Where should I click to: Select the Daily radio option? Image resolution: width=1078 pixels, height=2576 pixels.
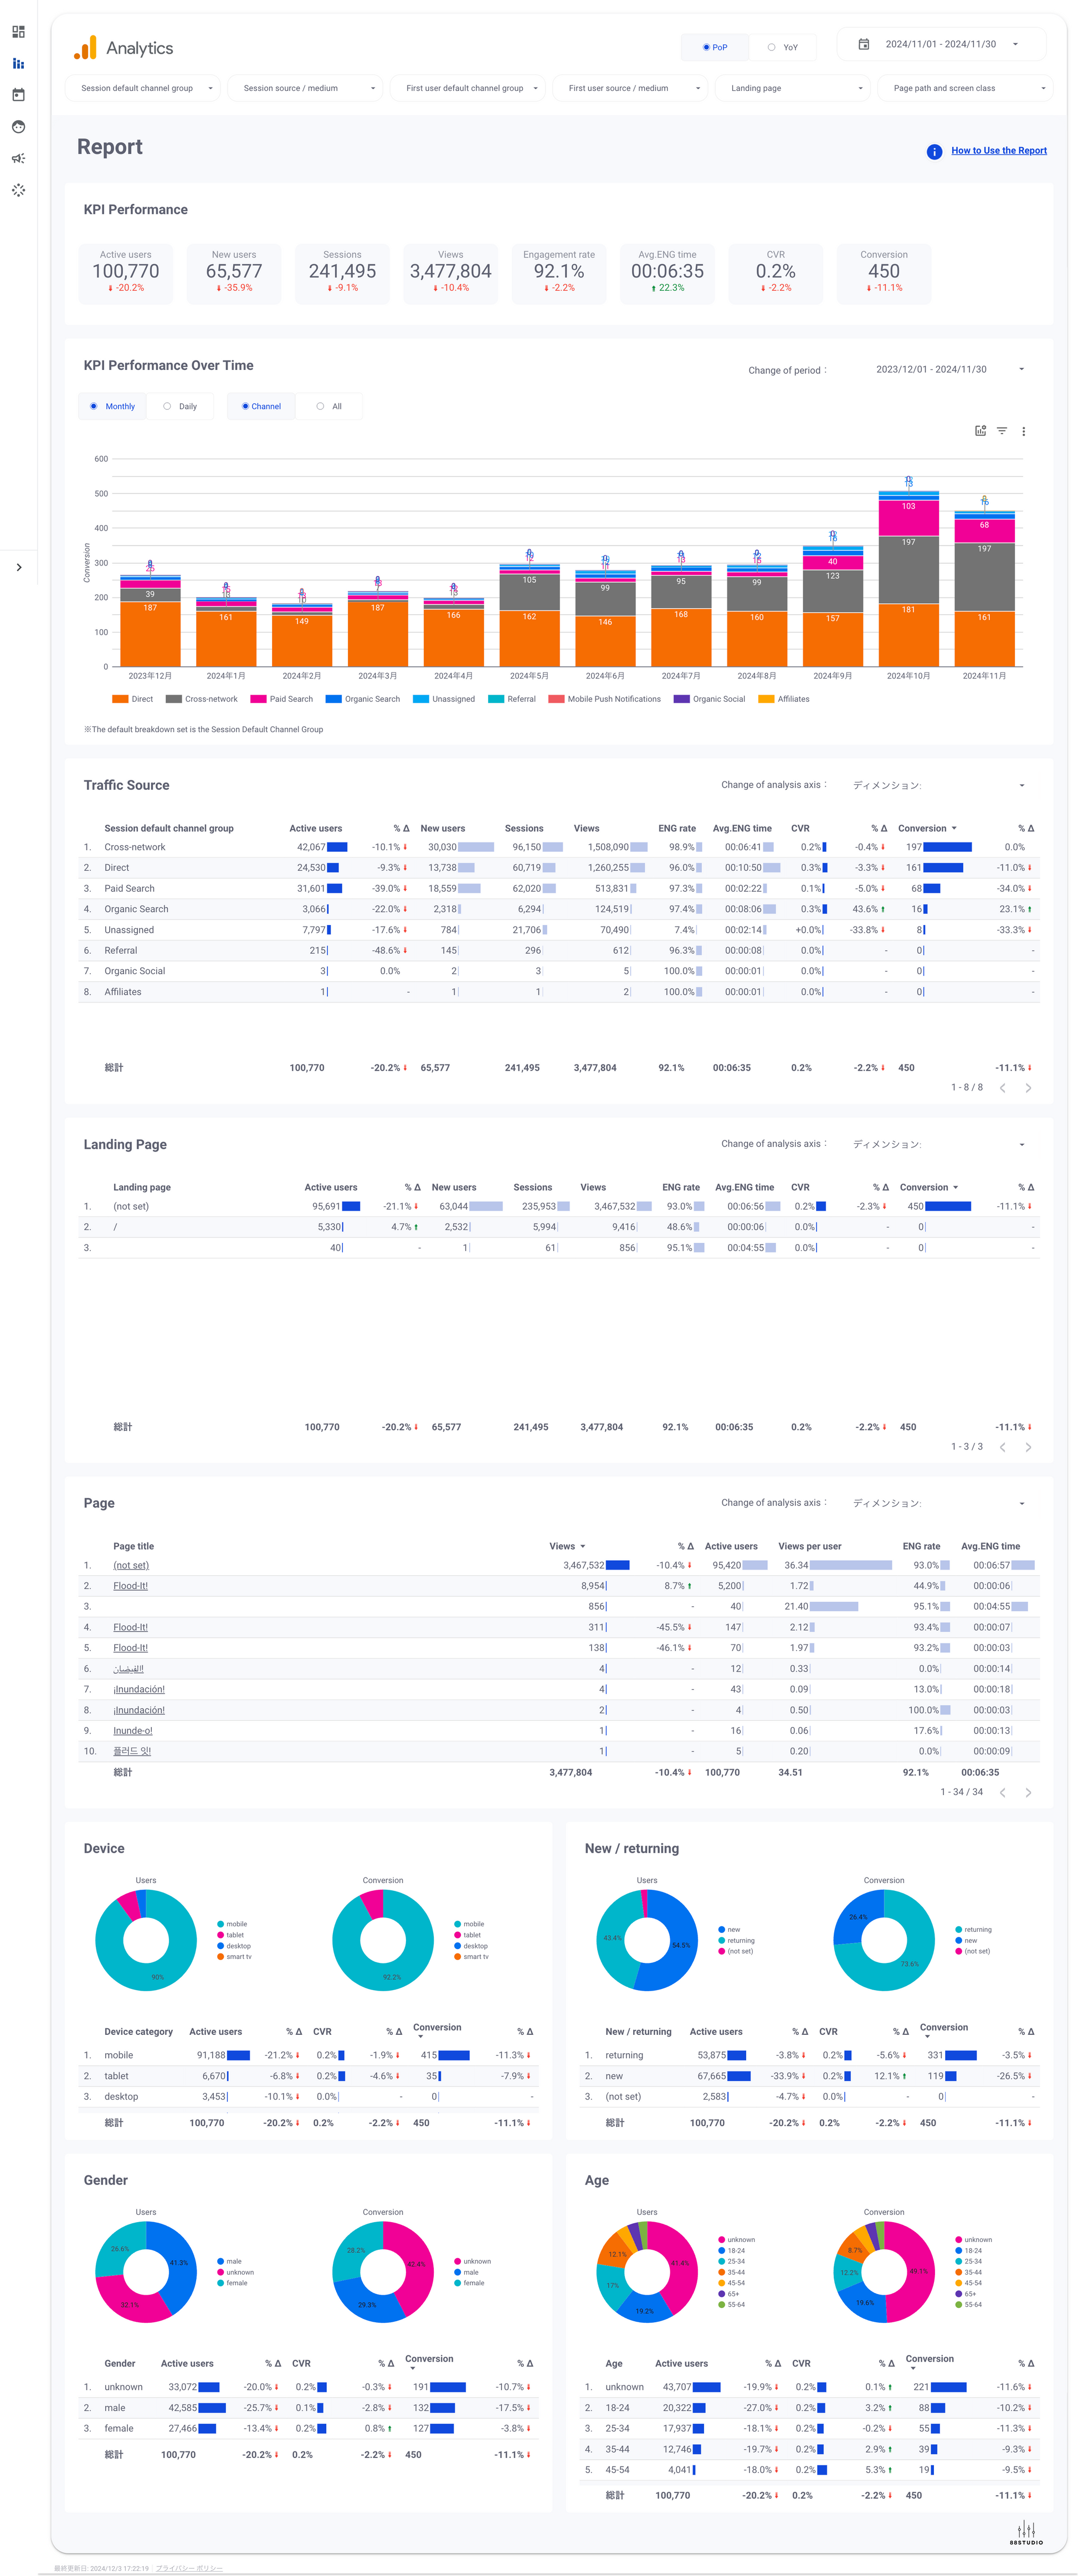[167, 406]
